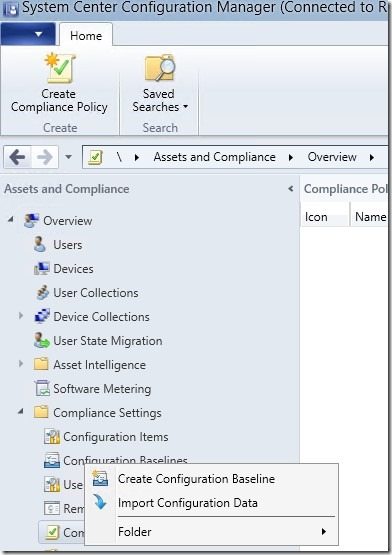
Task: Expand the Asset Intelligence node
Action: point(21,364)
